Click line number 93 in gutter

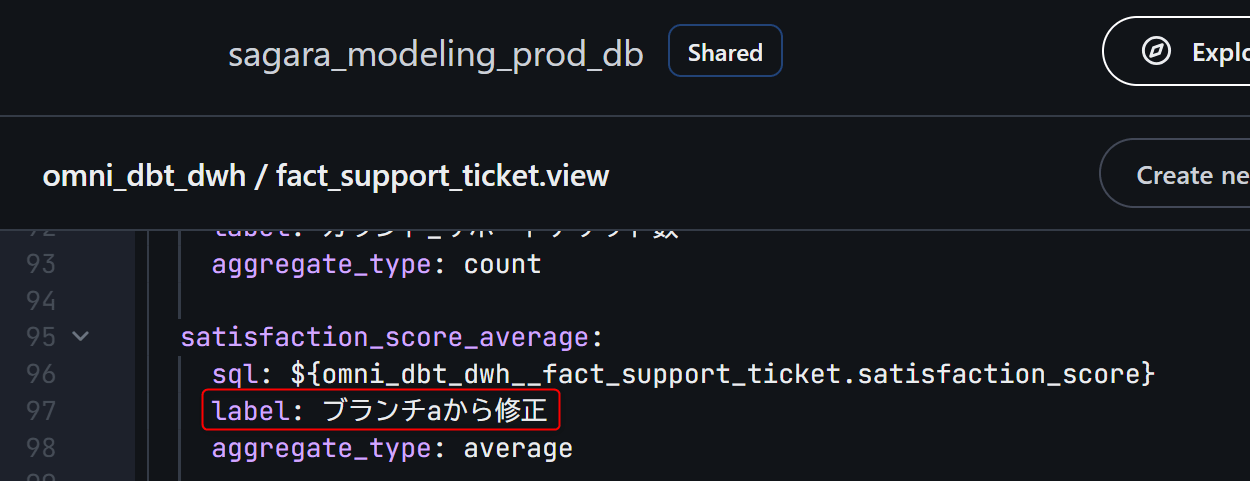(x=41, y=265)
